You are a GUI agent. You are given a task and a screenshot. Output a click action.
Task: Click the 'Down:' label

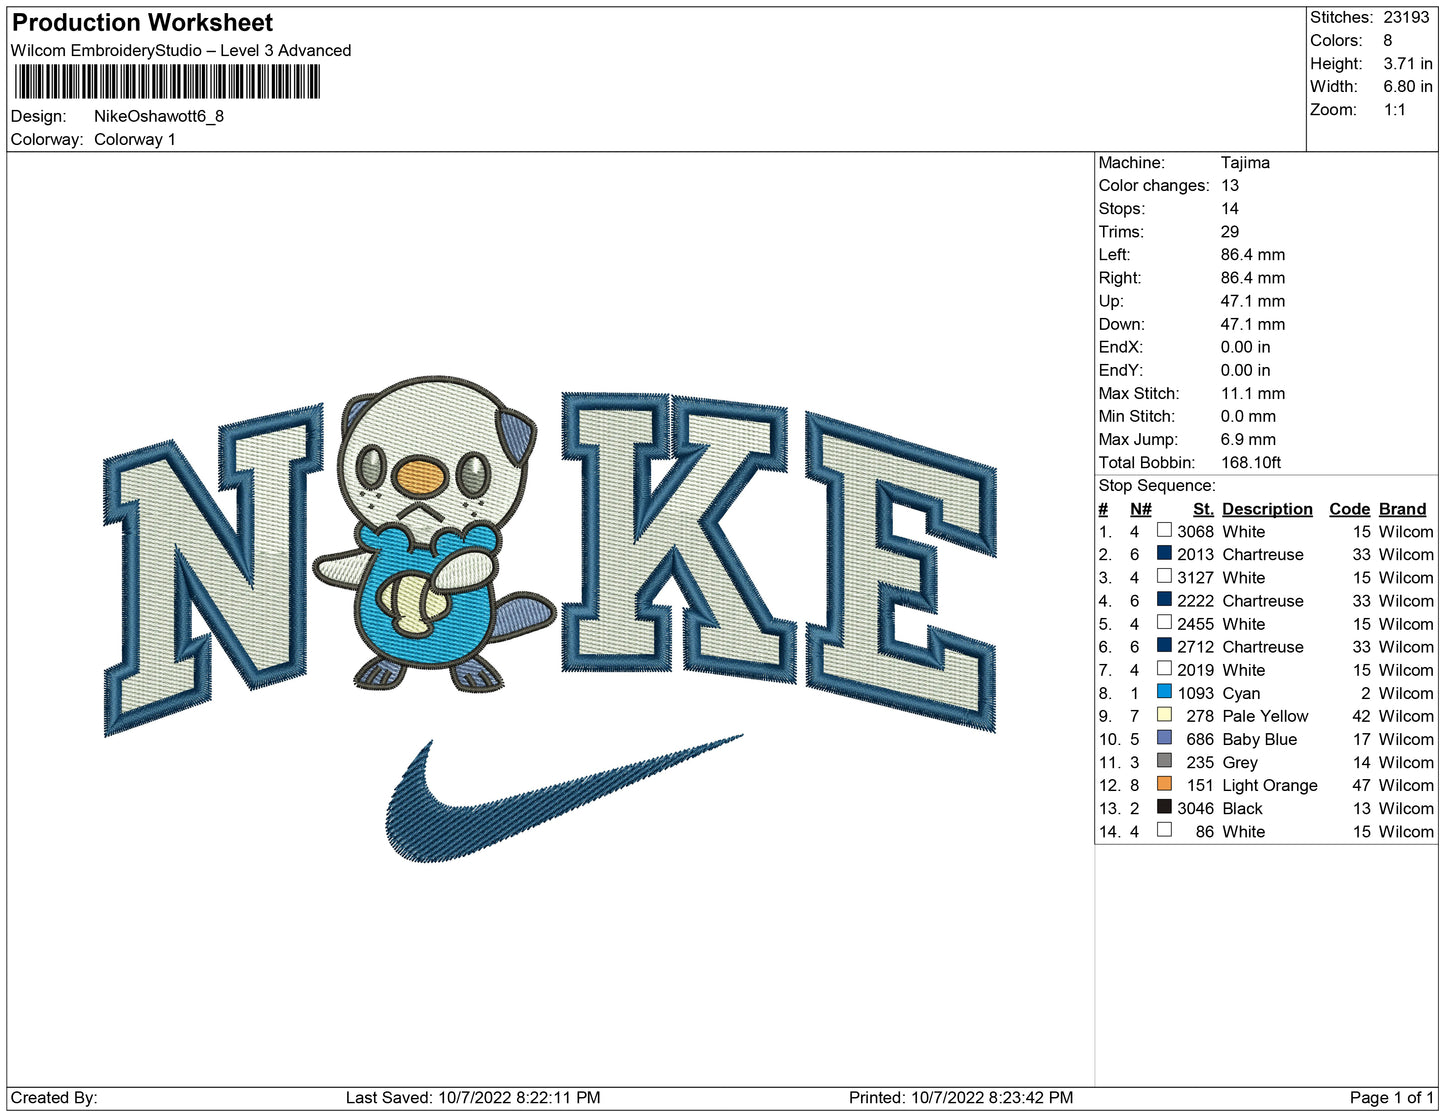[x=1121, y=324]
